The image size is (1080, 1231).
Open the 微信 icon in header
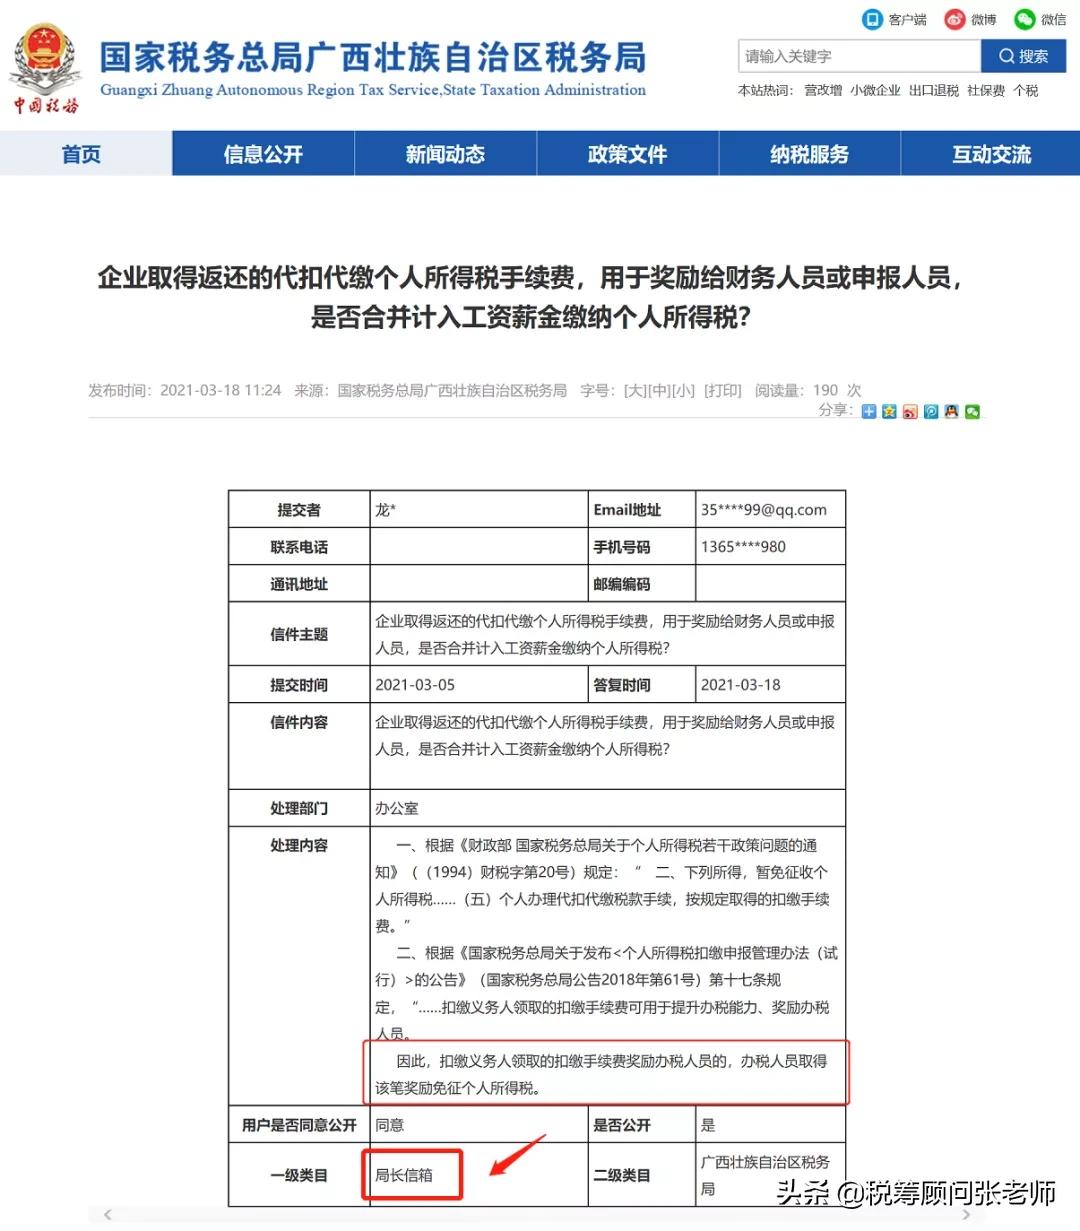pos(1025,19)
